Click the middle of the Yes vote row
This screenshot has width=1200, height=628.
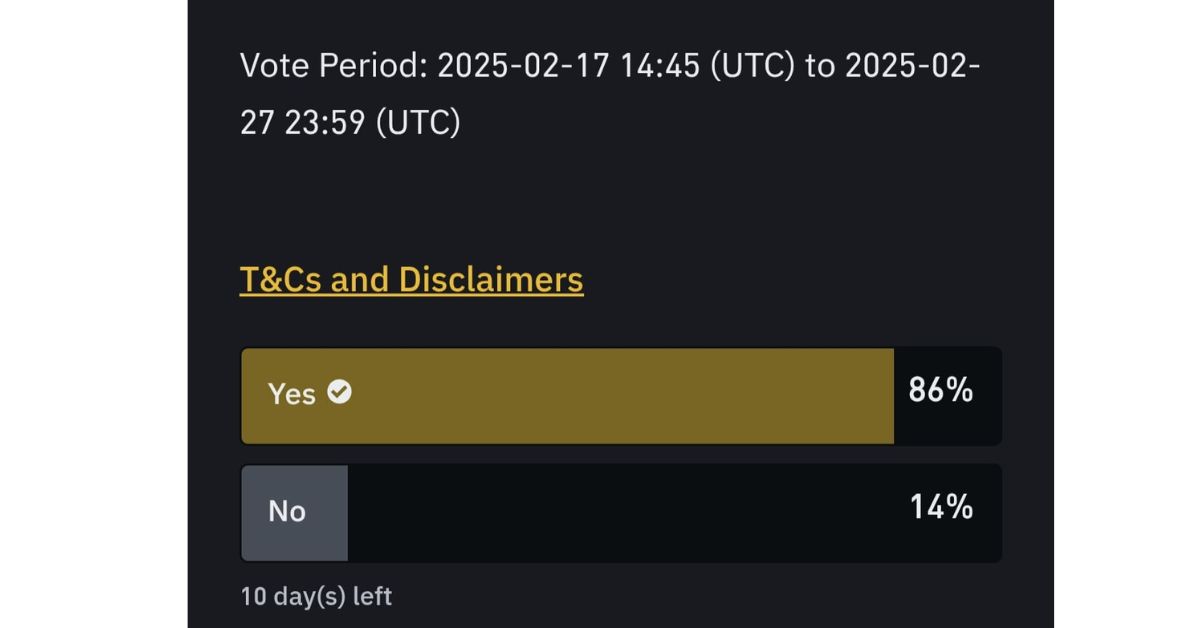coord(620,395)
